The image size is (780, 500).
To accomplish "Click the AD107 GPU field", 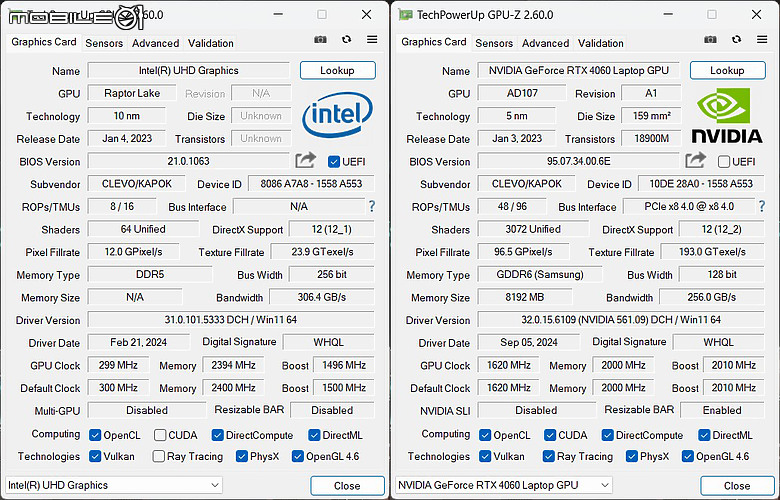I will (x=522, y=93).
